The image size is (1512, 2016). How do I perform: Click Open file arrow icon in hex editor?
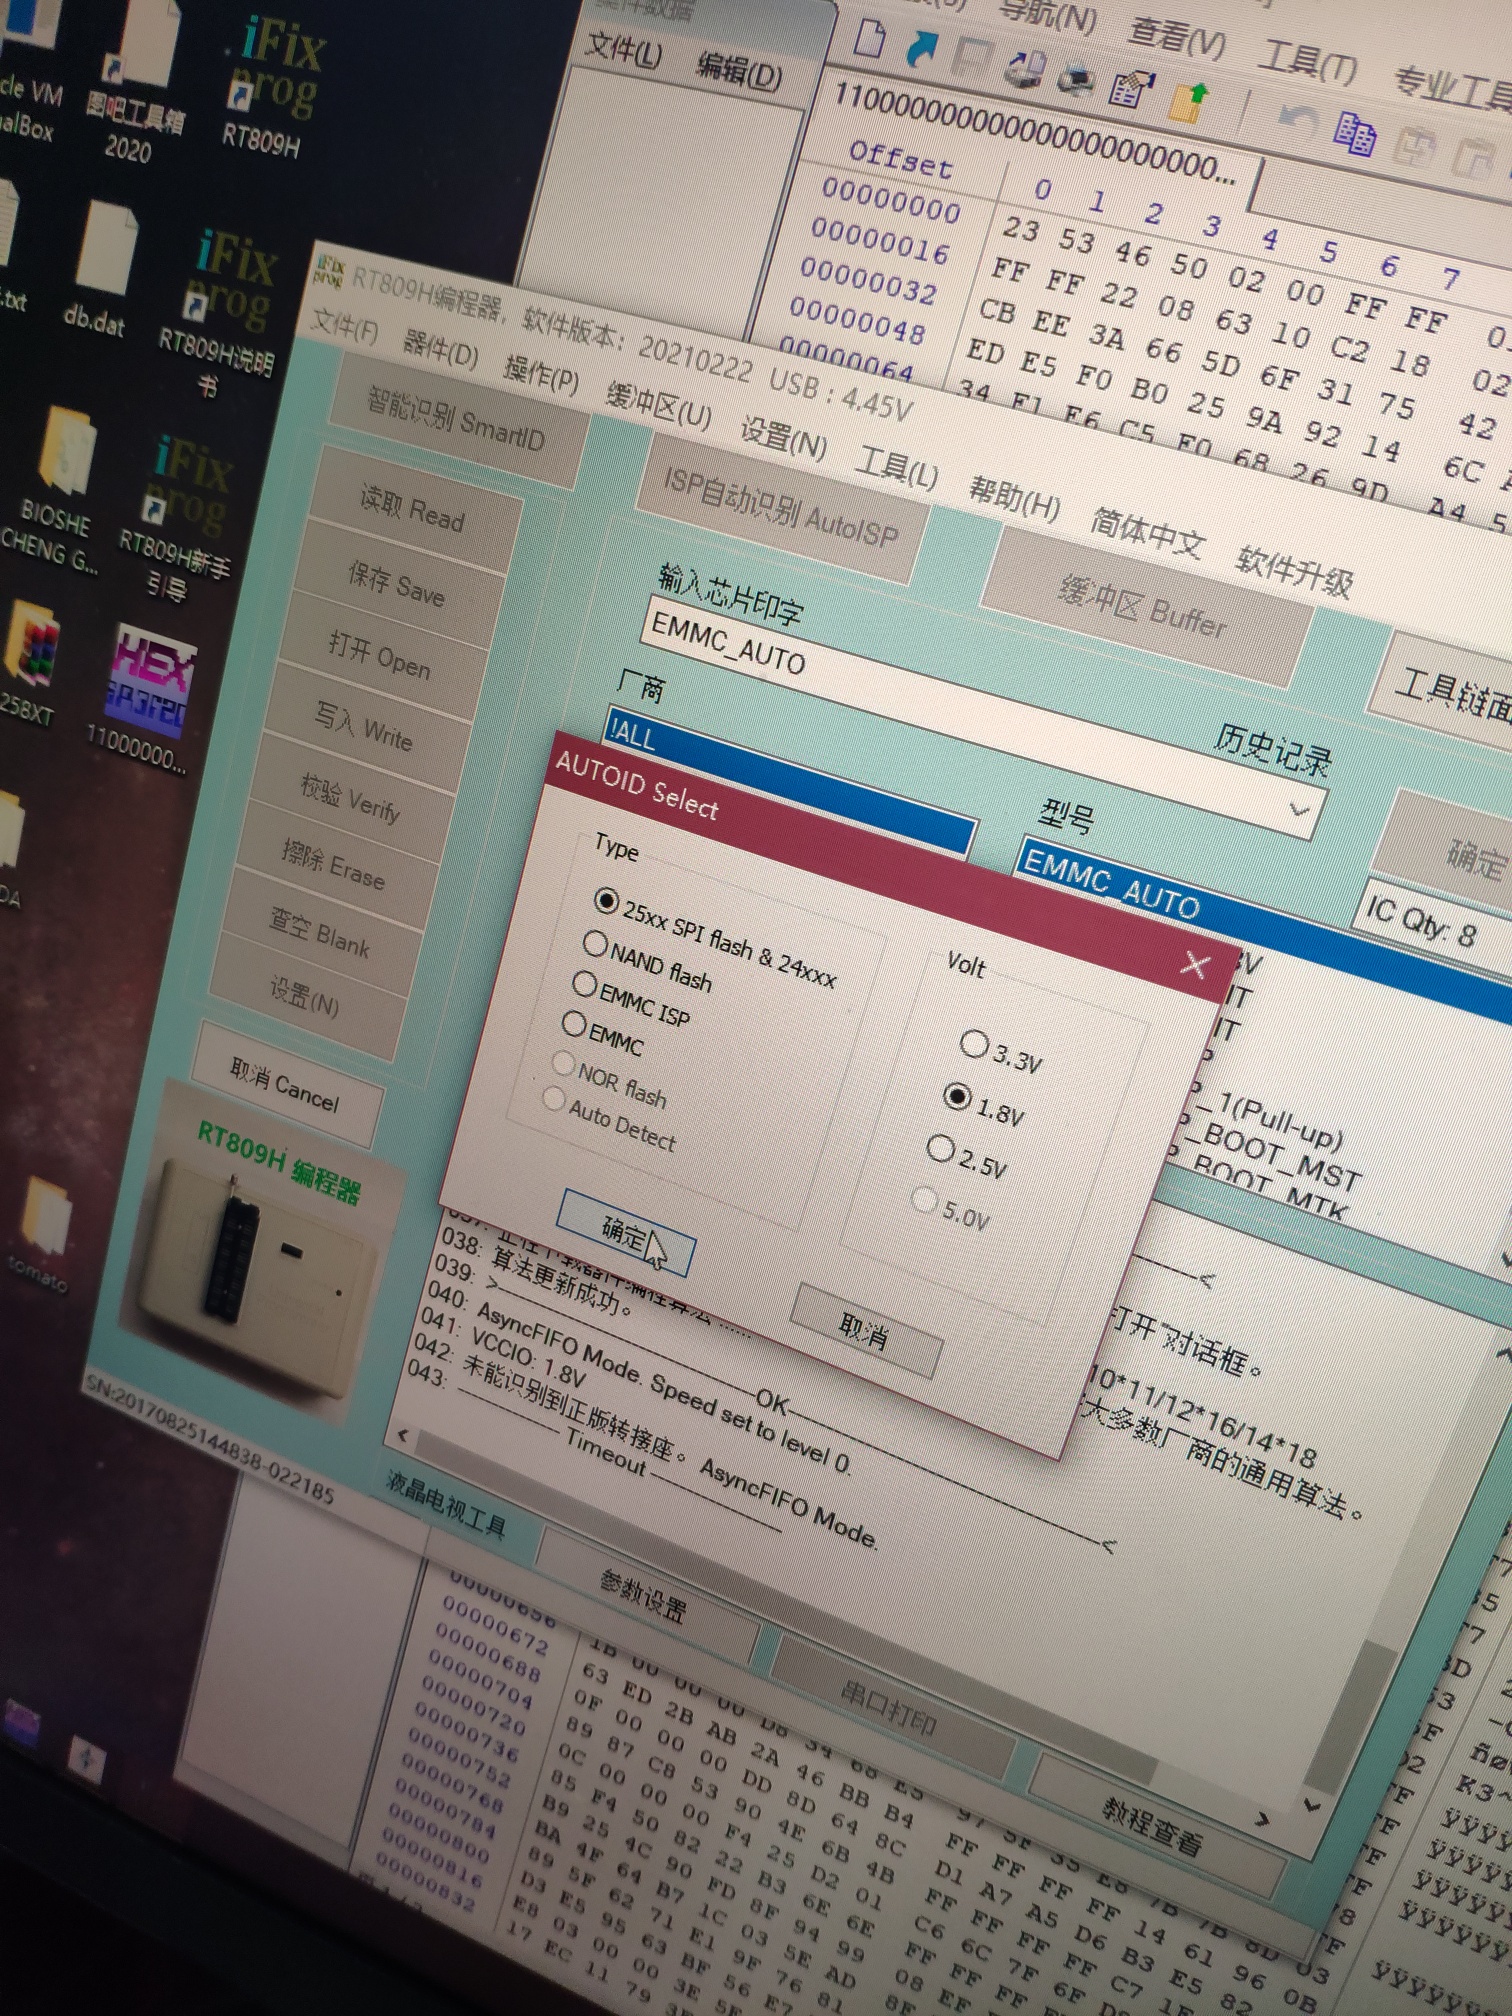point(921,47)
